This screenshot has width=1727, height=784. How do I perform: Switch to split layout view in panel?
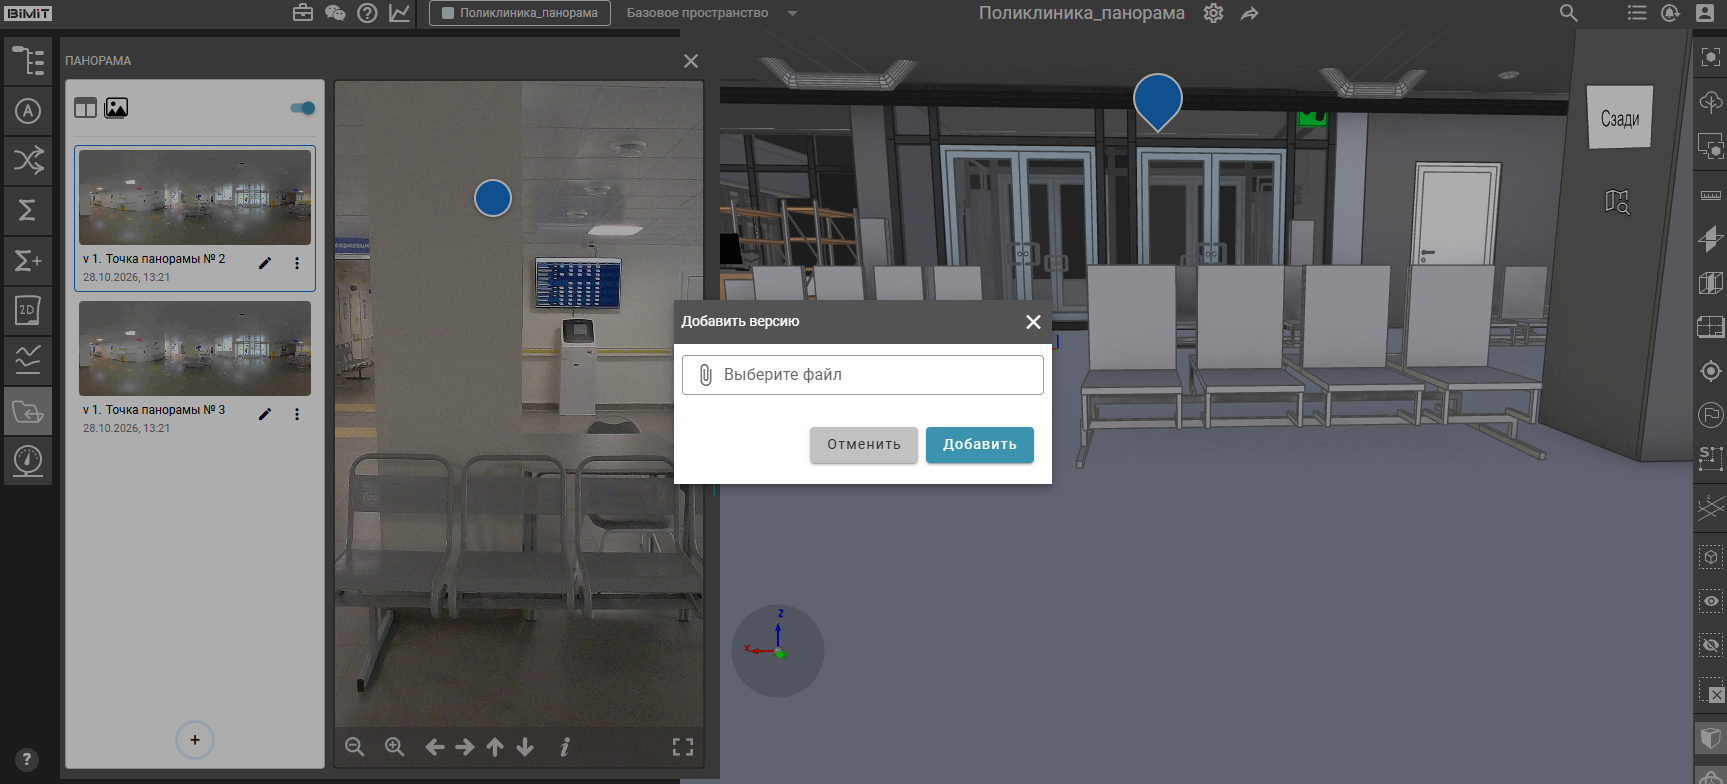click(x=86, y=108)
